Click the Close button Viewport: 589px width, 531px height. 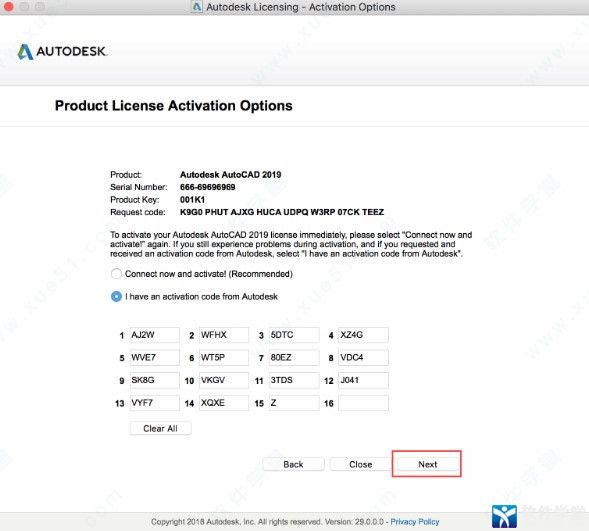tap(361, 464)
